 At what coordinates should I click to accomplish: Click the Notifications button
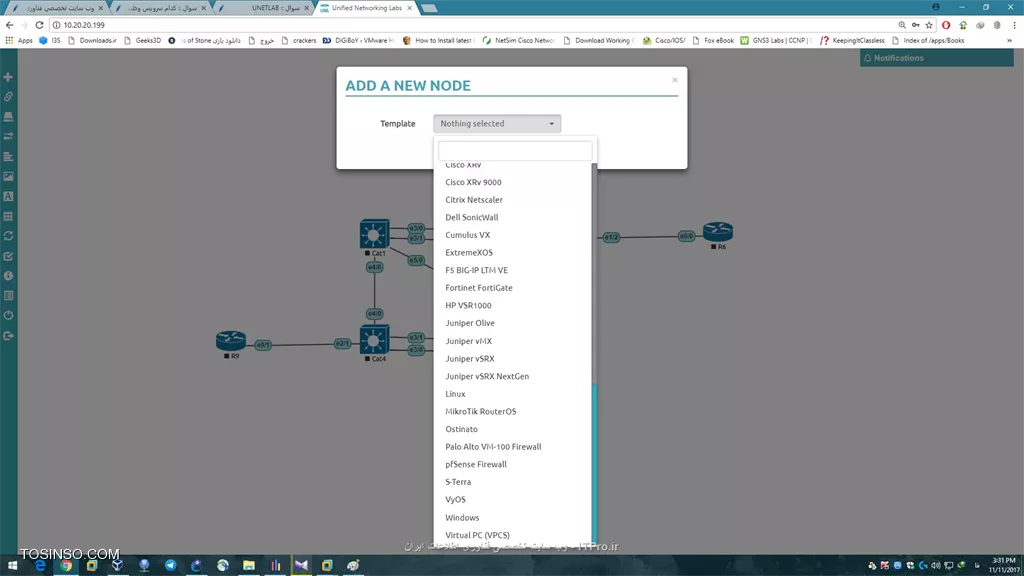coord(892,58)
